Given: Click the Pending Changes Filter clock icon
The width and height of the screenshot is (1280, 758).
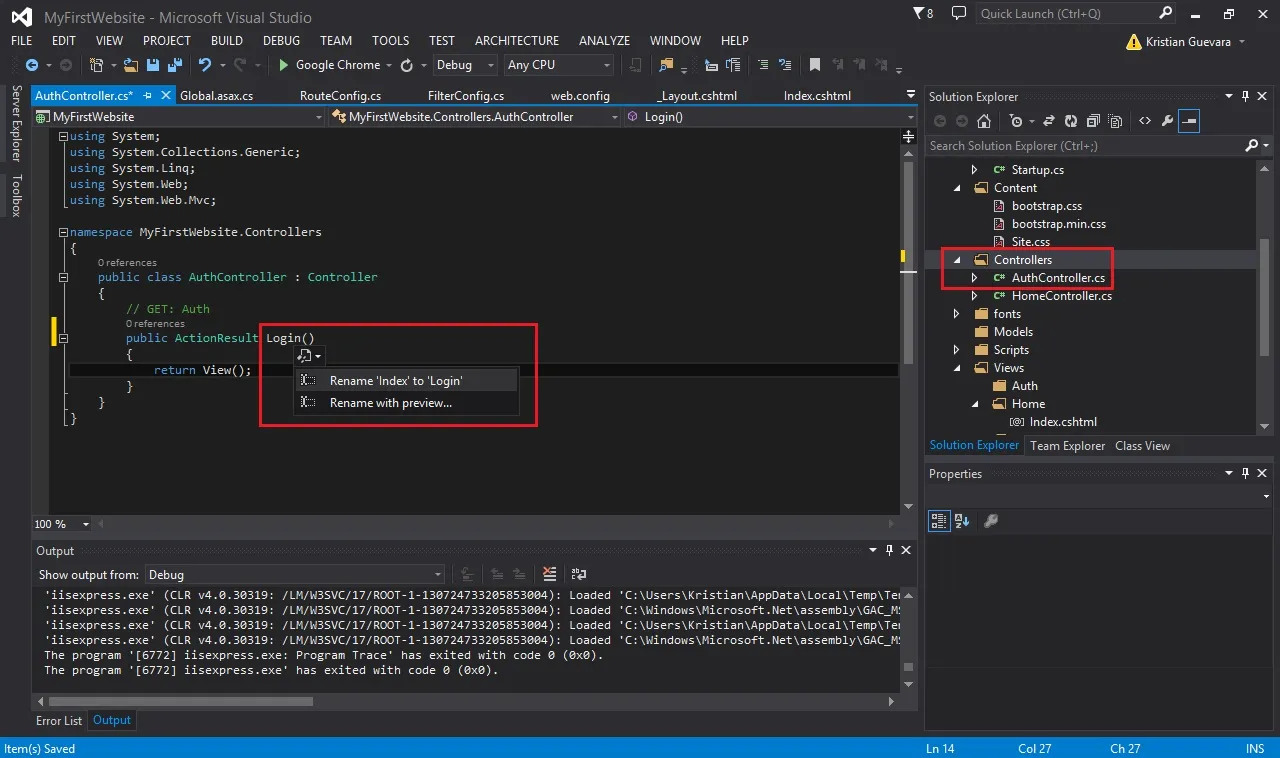Looking at the screenshot, I should (x=1016, y=121).
